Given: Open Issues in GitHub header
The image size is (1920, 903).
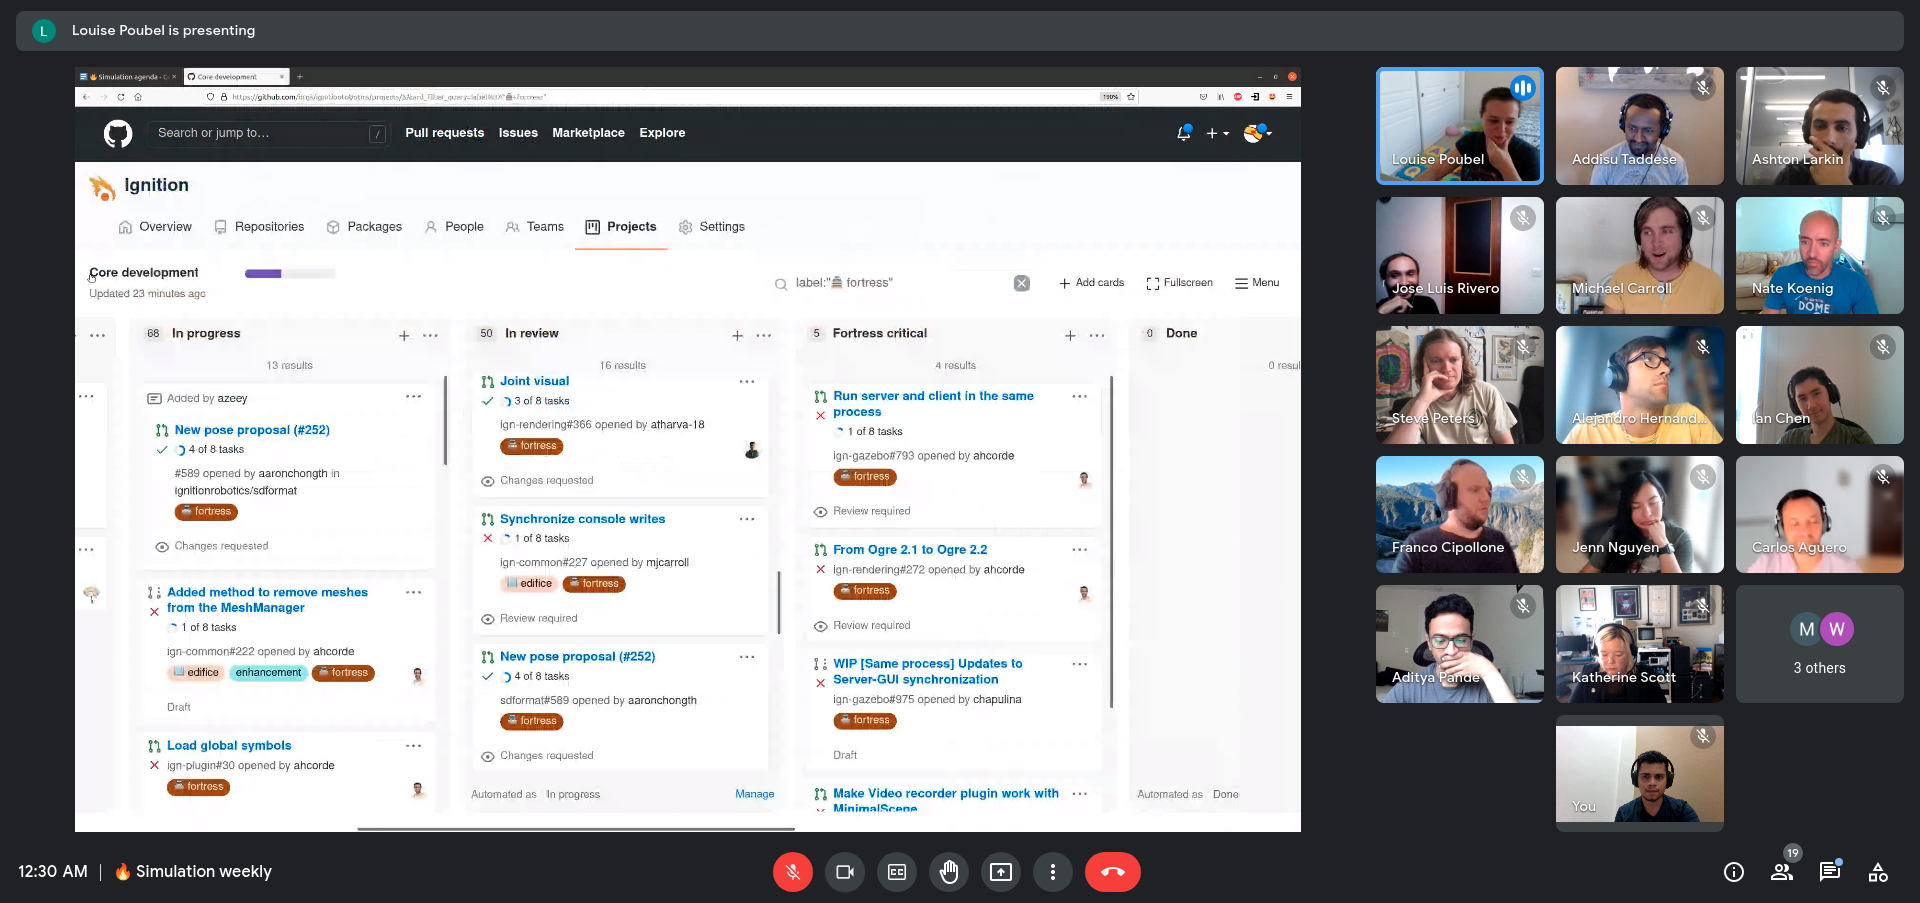Looking at the screenshot, I should coord(518,133).
